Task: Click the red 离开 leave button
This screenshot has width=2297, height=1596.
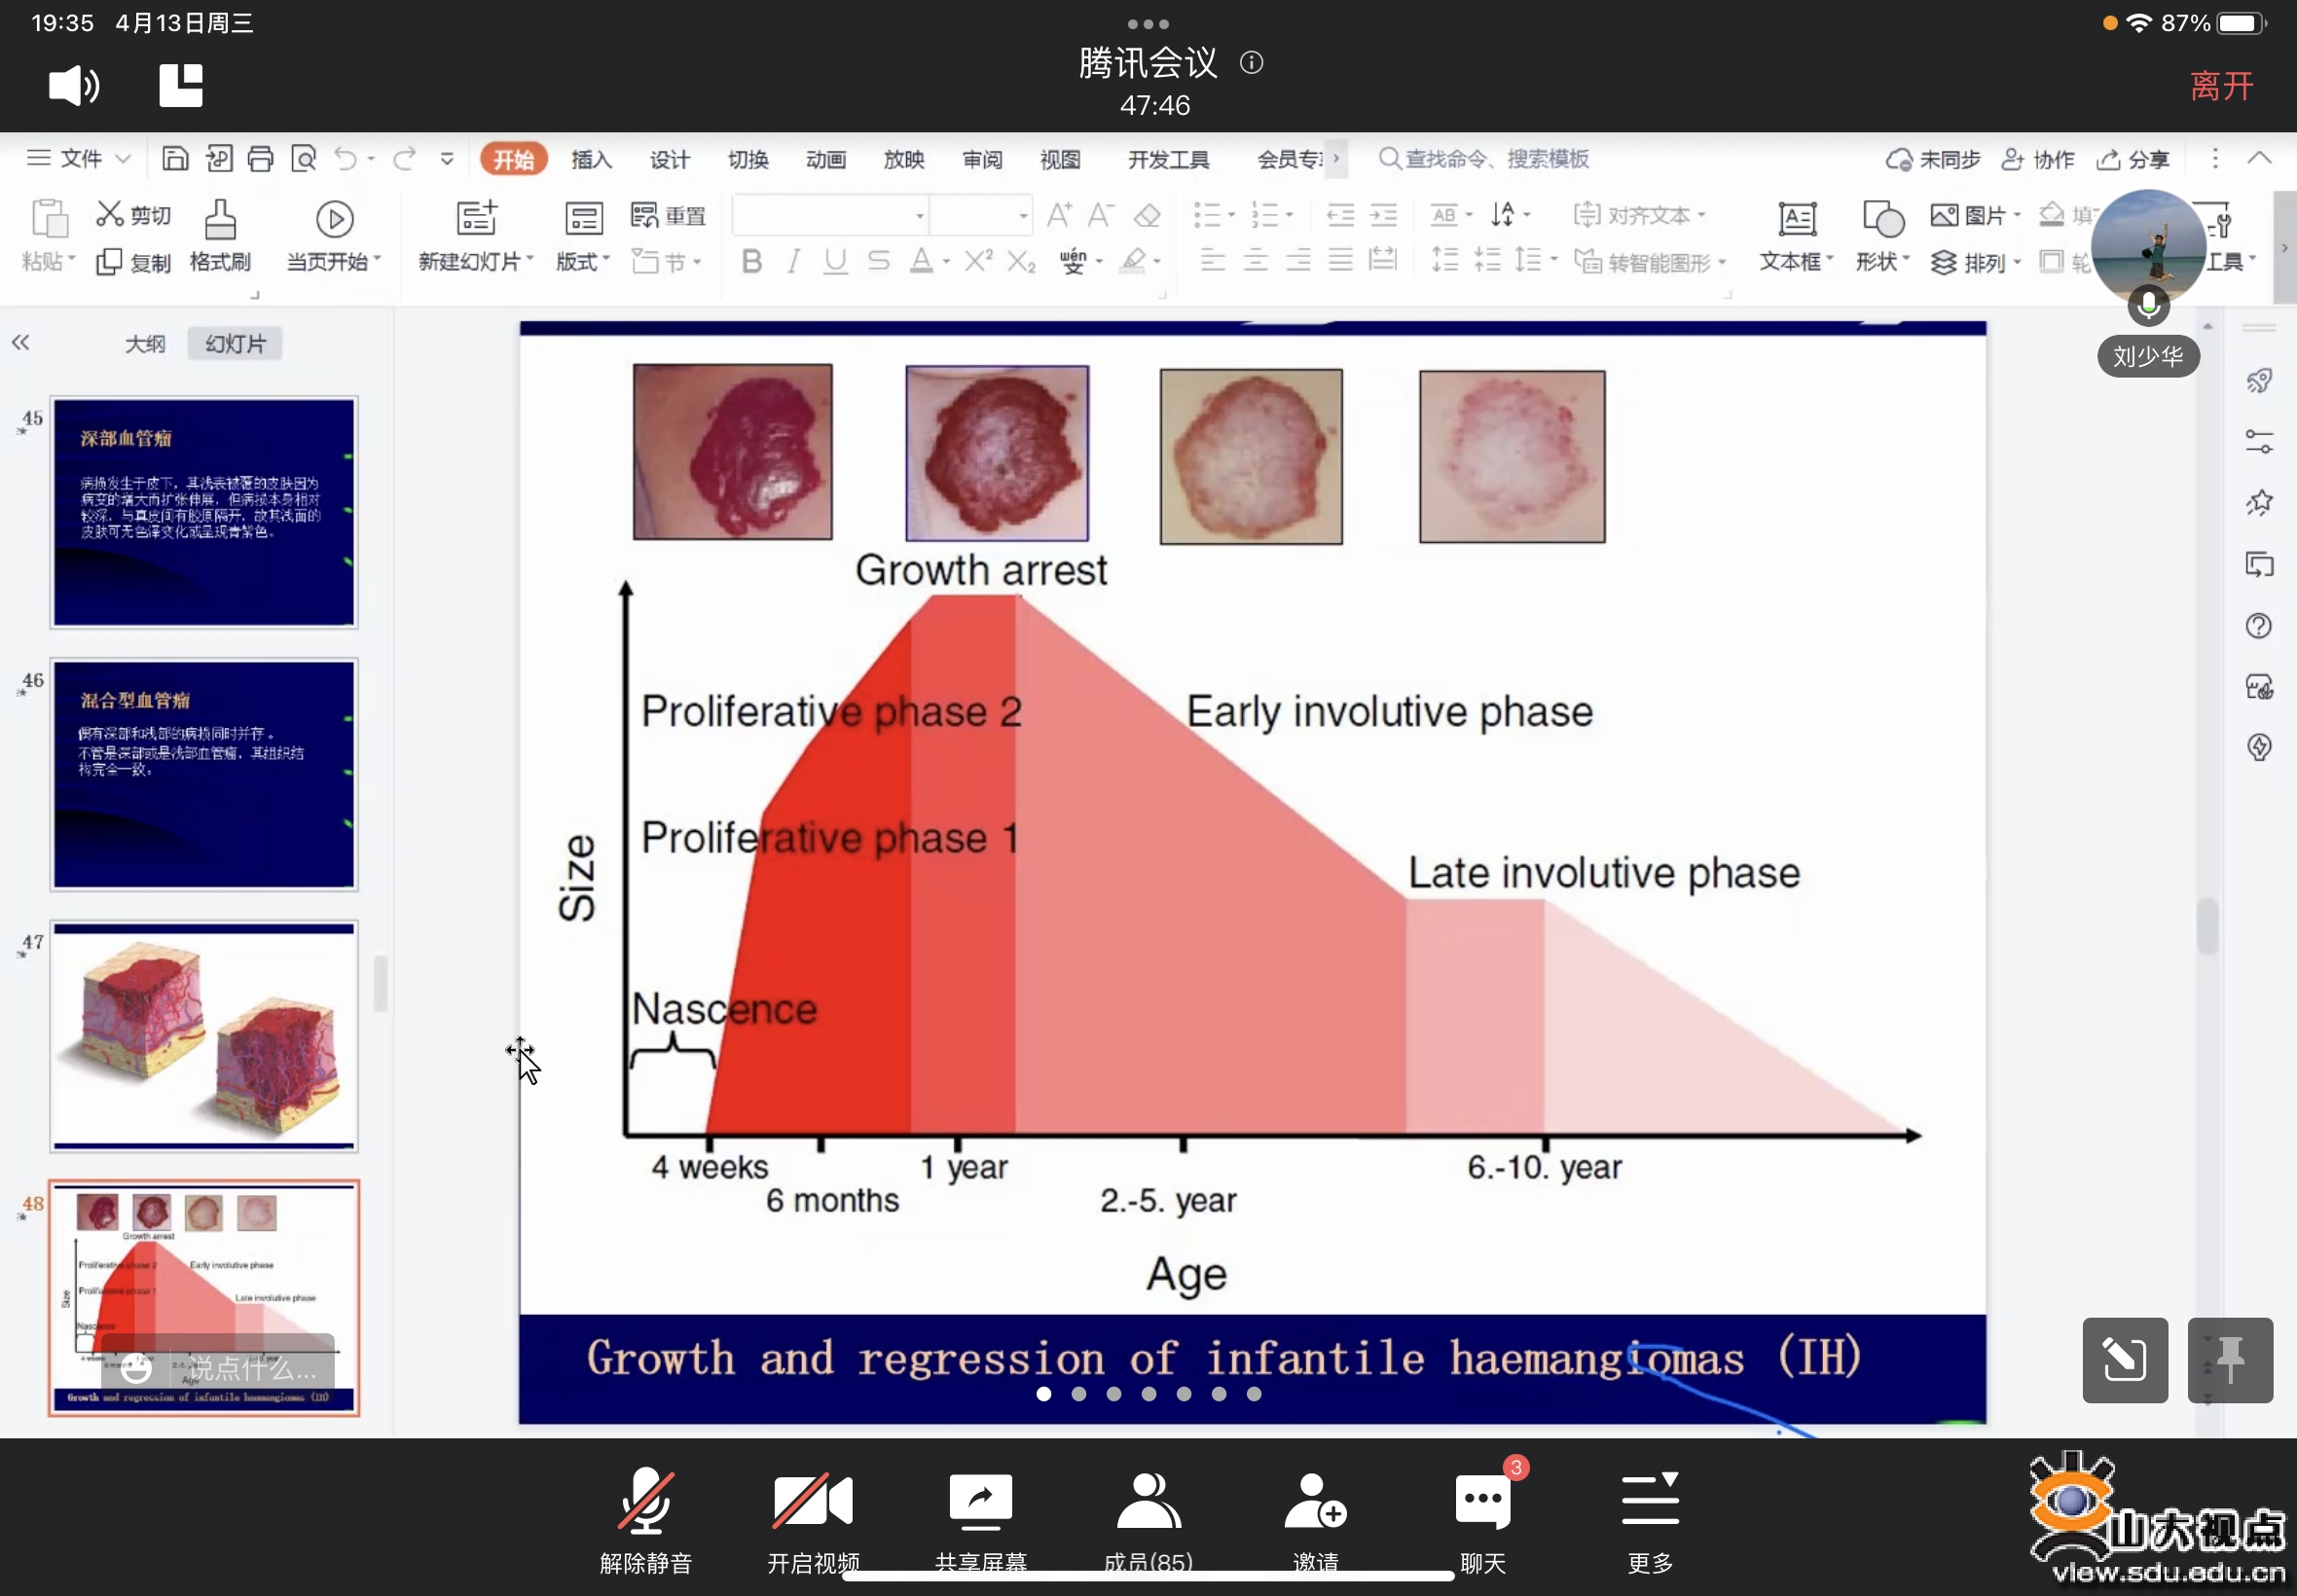Action: tap(2221, 86)
